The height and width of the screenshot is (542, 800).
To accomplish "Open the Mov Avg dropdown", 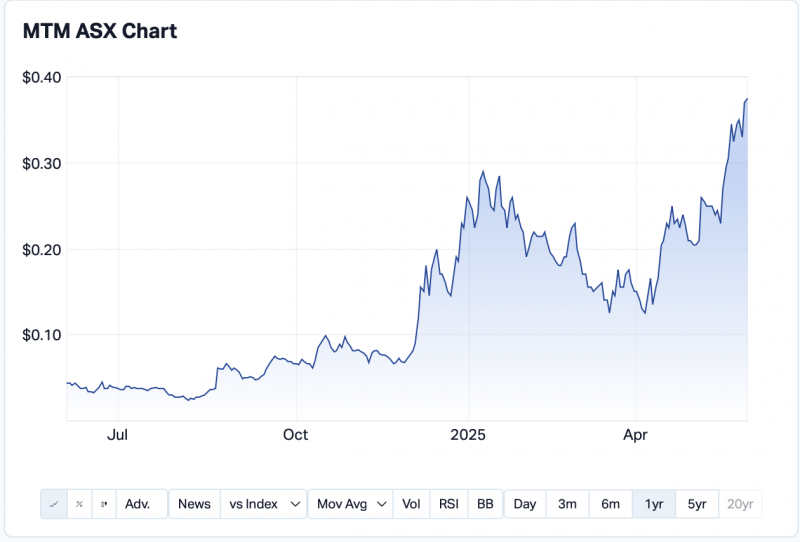I will click(349, 504).
